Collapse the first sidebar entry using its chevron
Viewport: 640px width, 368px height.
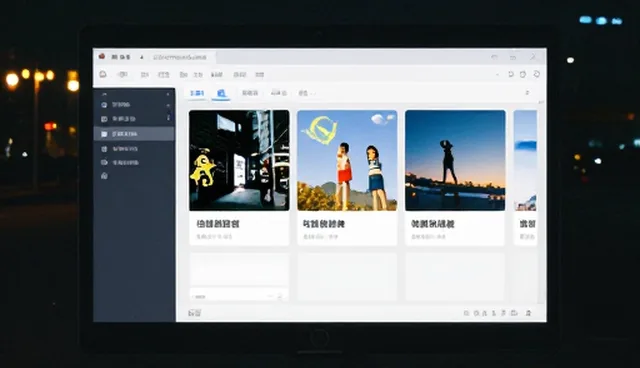168,105
